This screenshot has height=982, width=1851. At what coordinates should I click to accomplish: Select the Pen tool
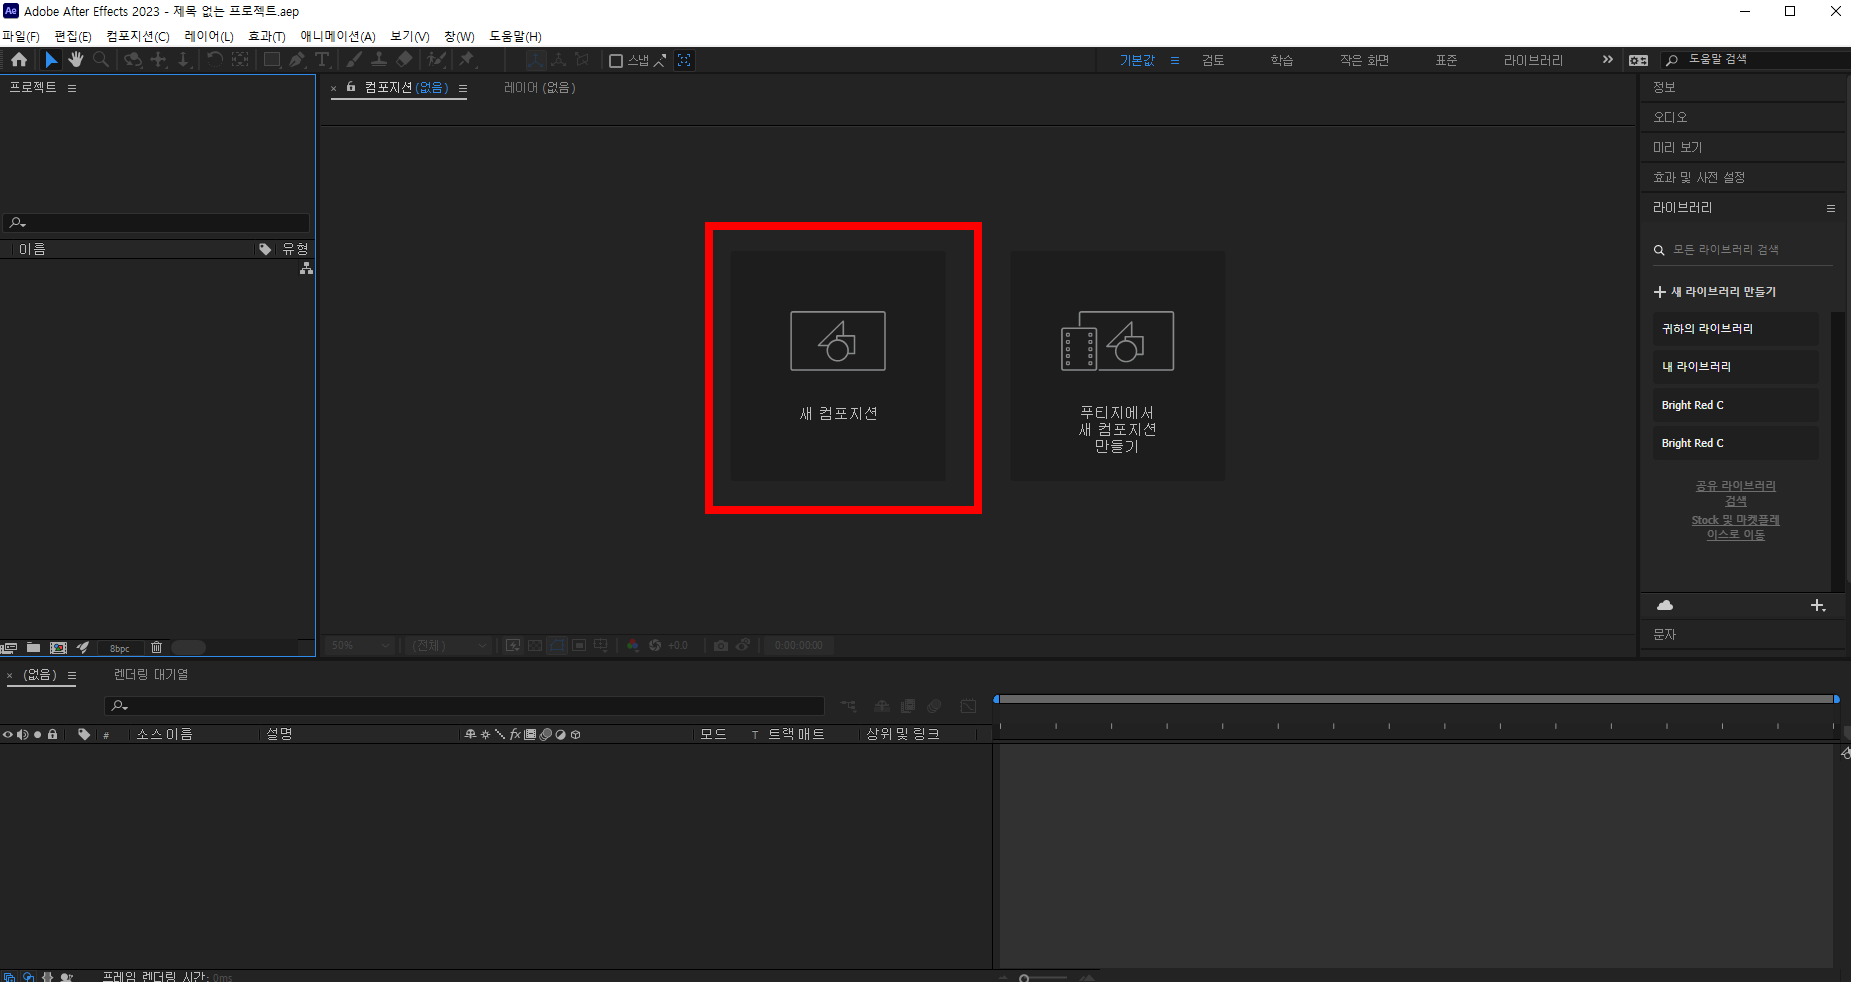pos(297,60)
